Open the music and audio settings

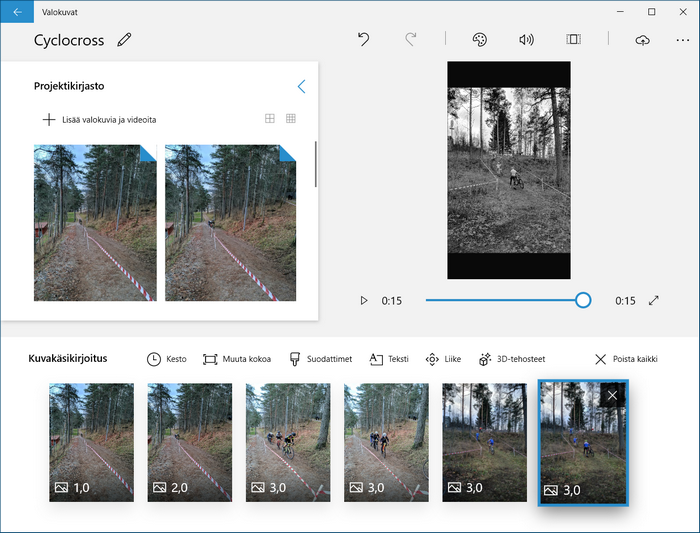526,40
